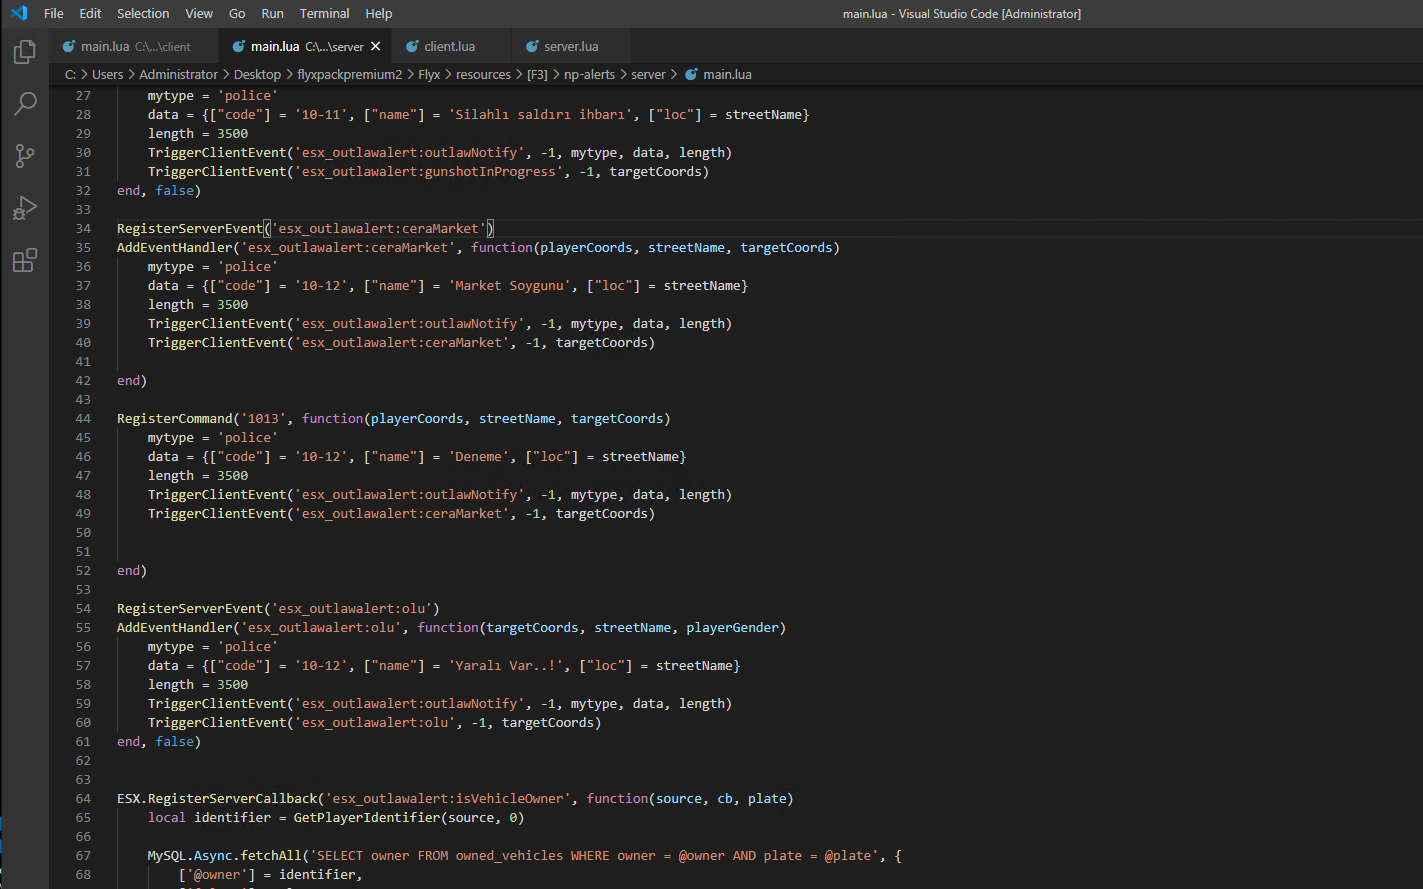Switch to the client.lua tab
1423x889 pixels.
point(449,46)
